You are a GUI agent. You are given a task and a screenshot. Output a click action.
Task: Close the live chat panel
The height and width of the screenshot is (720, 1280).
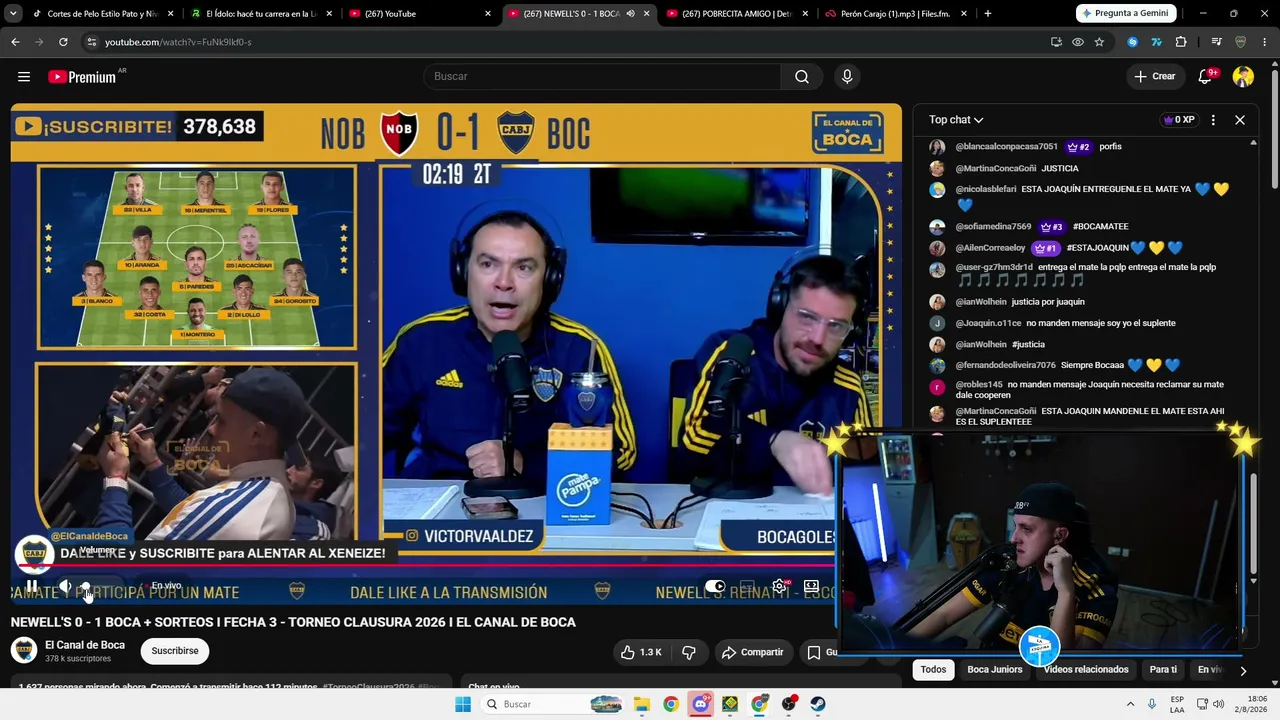1240,120
